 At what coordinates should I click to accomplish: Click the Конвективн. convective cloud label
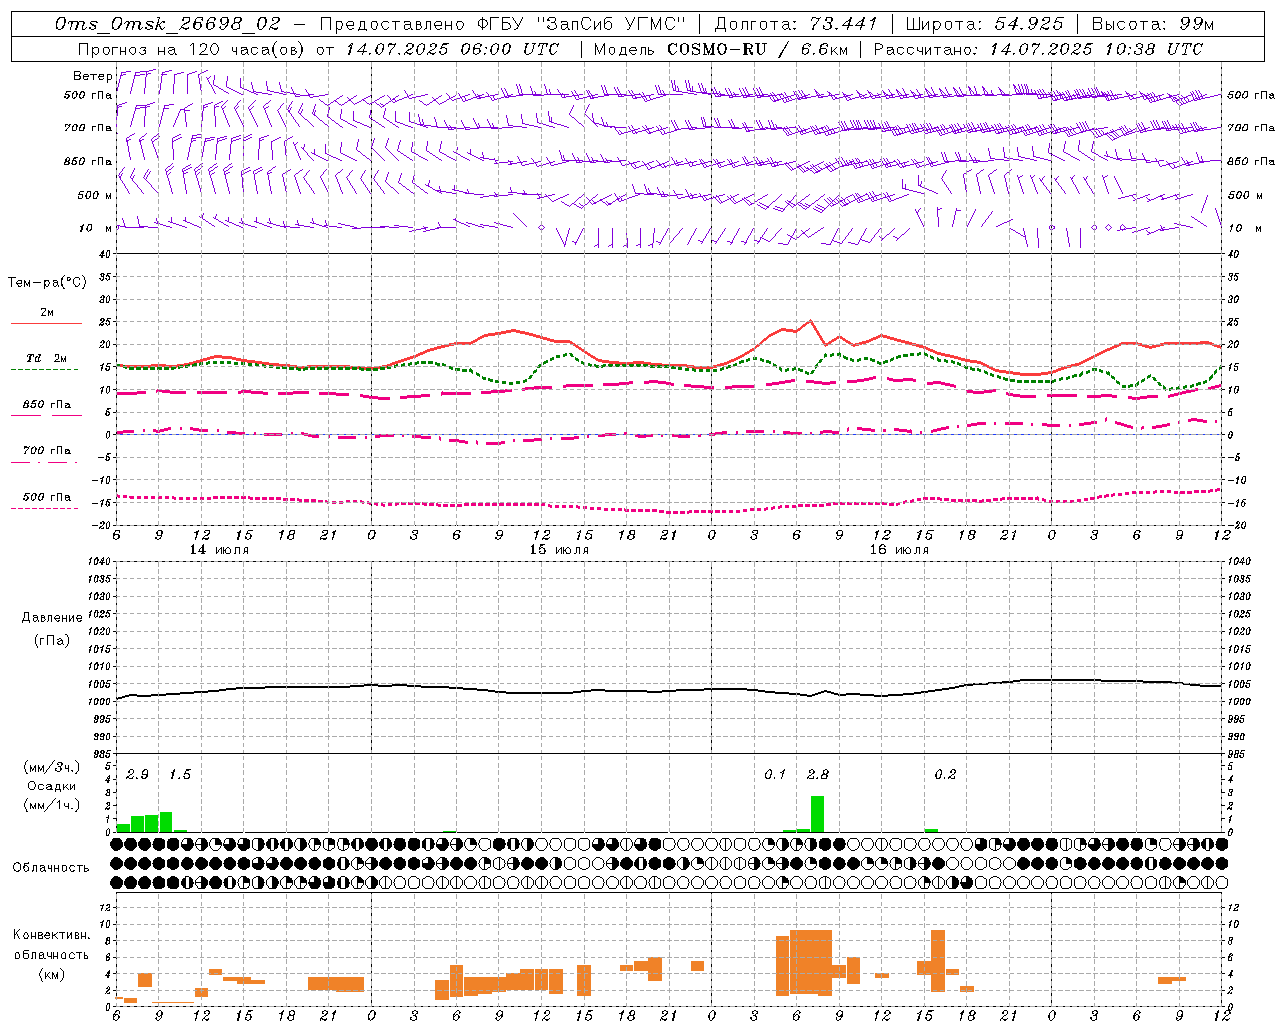pos(51,935)
